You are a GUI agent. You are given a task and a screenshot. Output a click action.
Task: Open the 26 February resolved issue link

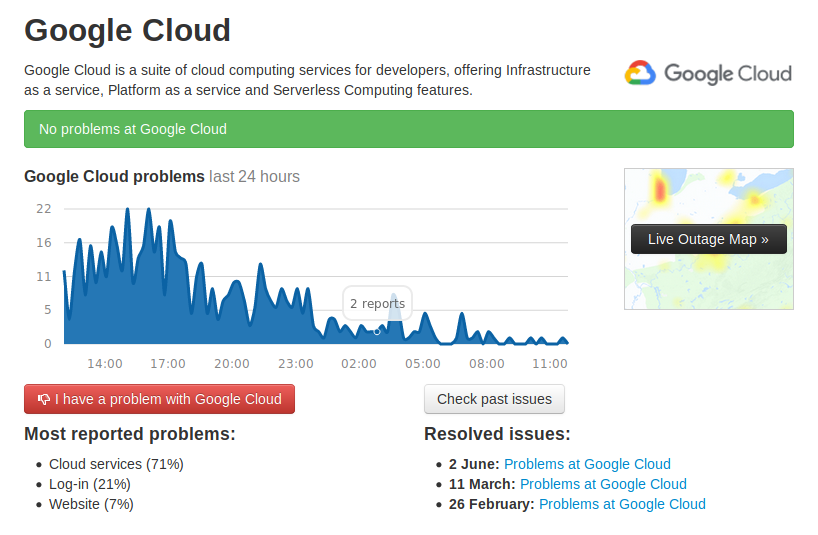[622, 504]
